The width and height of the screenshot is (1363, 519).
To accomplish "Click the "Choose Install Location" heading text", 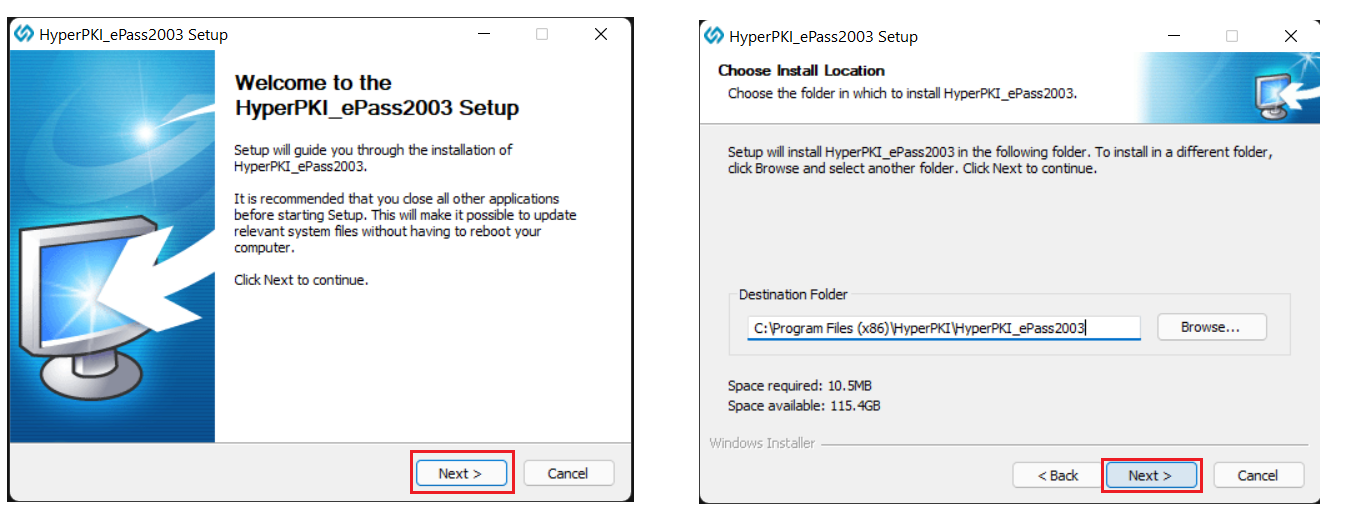I will pyautogui.click(x=801, y=71).
